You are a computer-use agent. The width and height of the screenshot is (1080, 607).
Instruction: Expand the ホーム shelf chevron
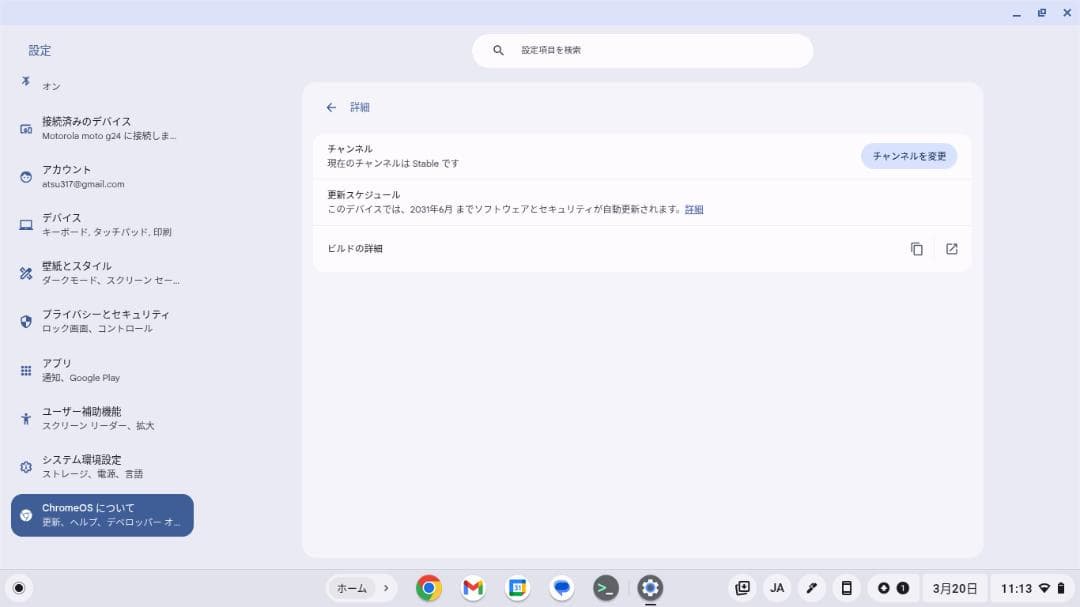(x=385, y=588)
